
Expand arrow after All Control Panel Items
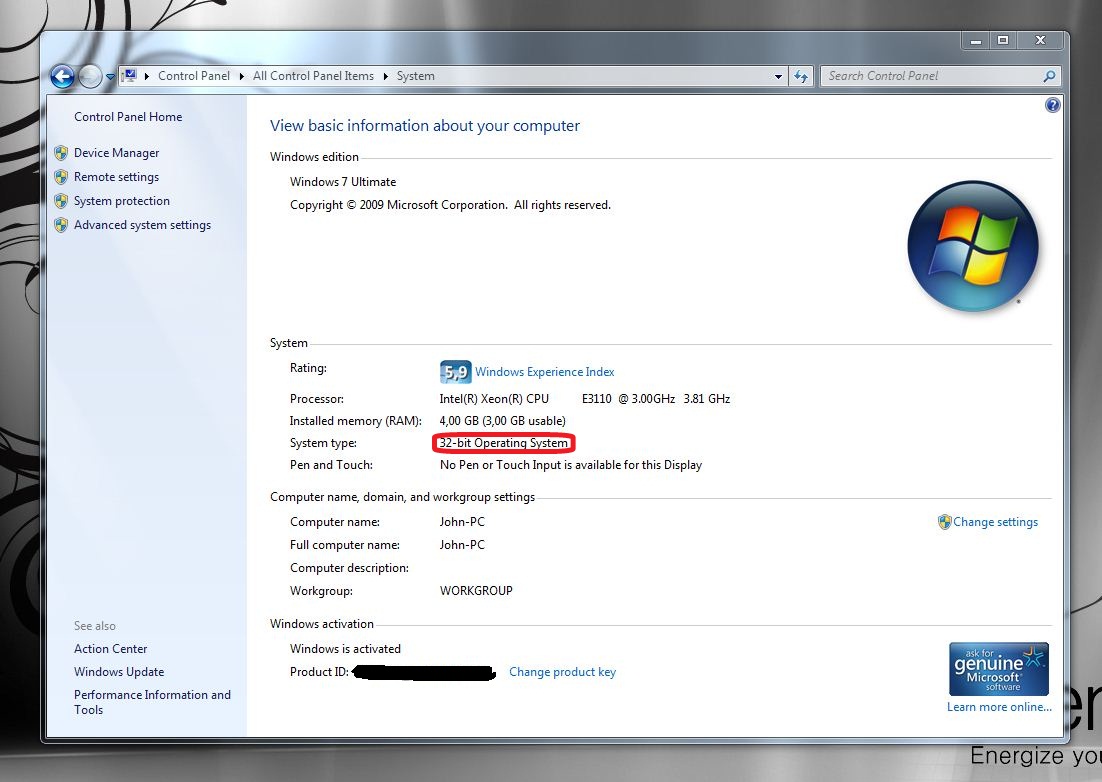tap(386, 76)
